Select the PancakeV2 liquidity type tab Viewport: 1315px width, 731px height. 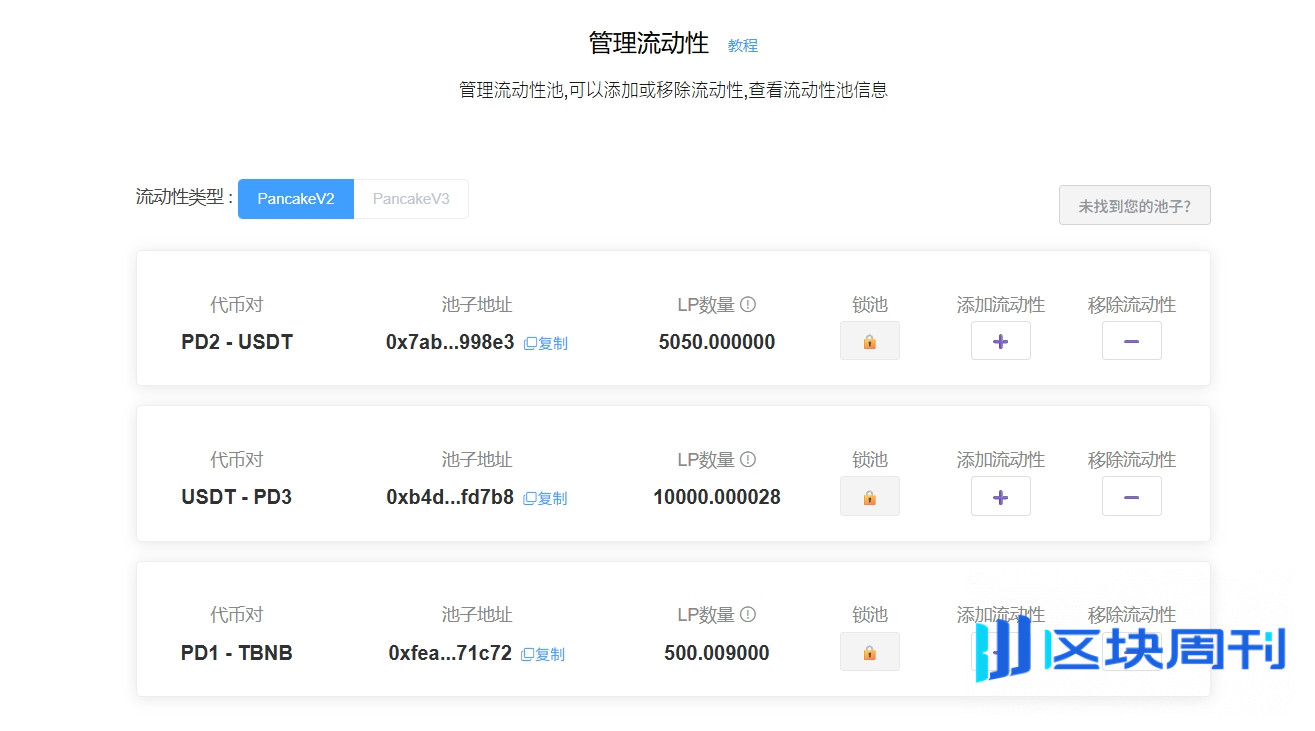coord(296,199)
